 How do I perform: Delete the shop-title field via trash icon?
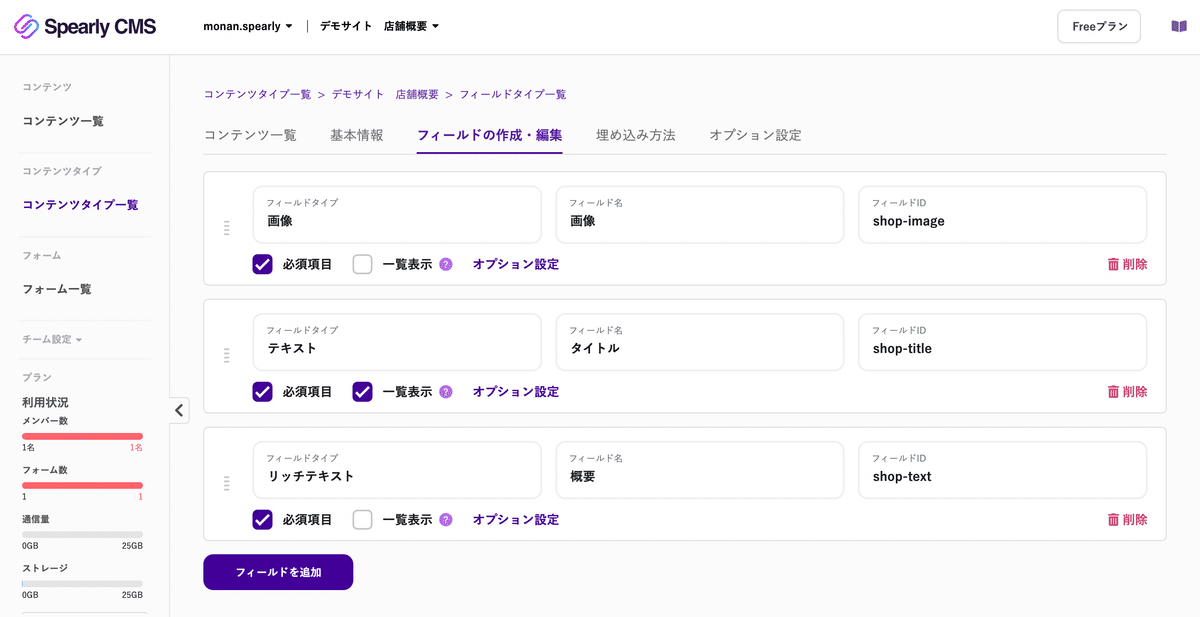tap(1127, 392)
